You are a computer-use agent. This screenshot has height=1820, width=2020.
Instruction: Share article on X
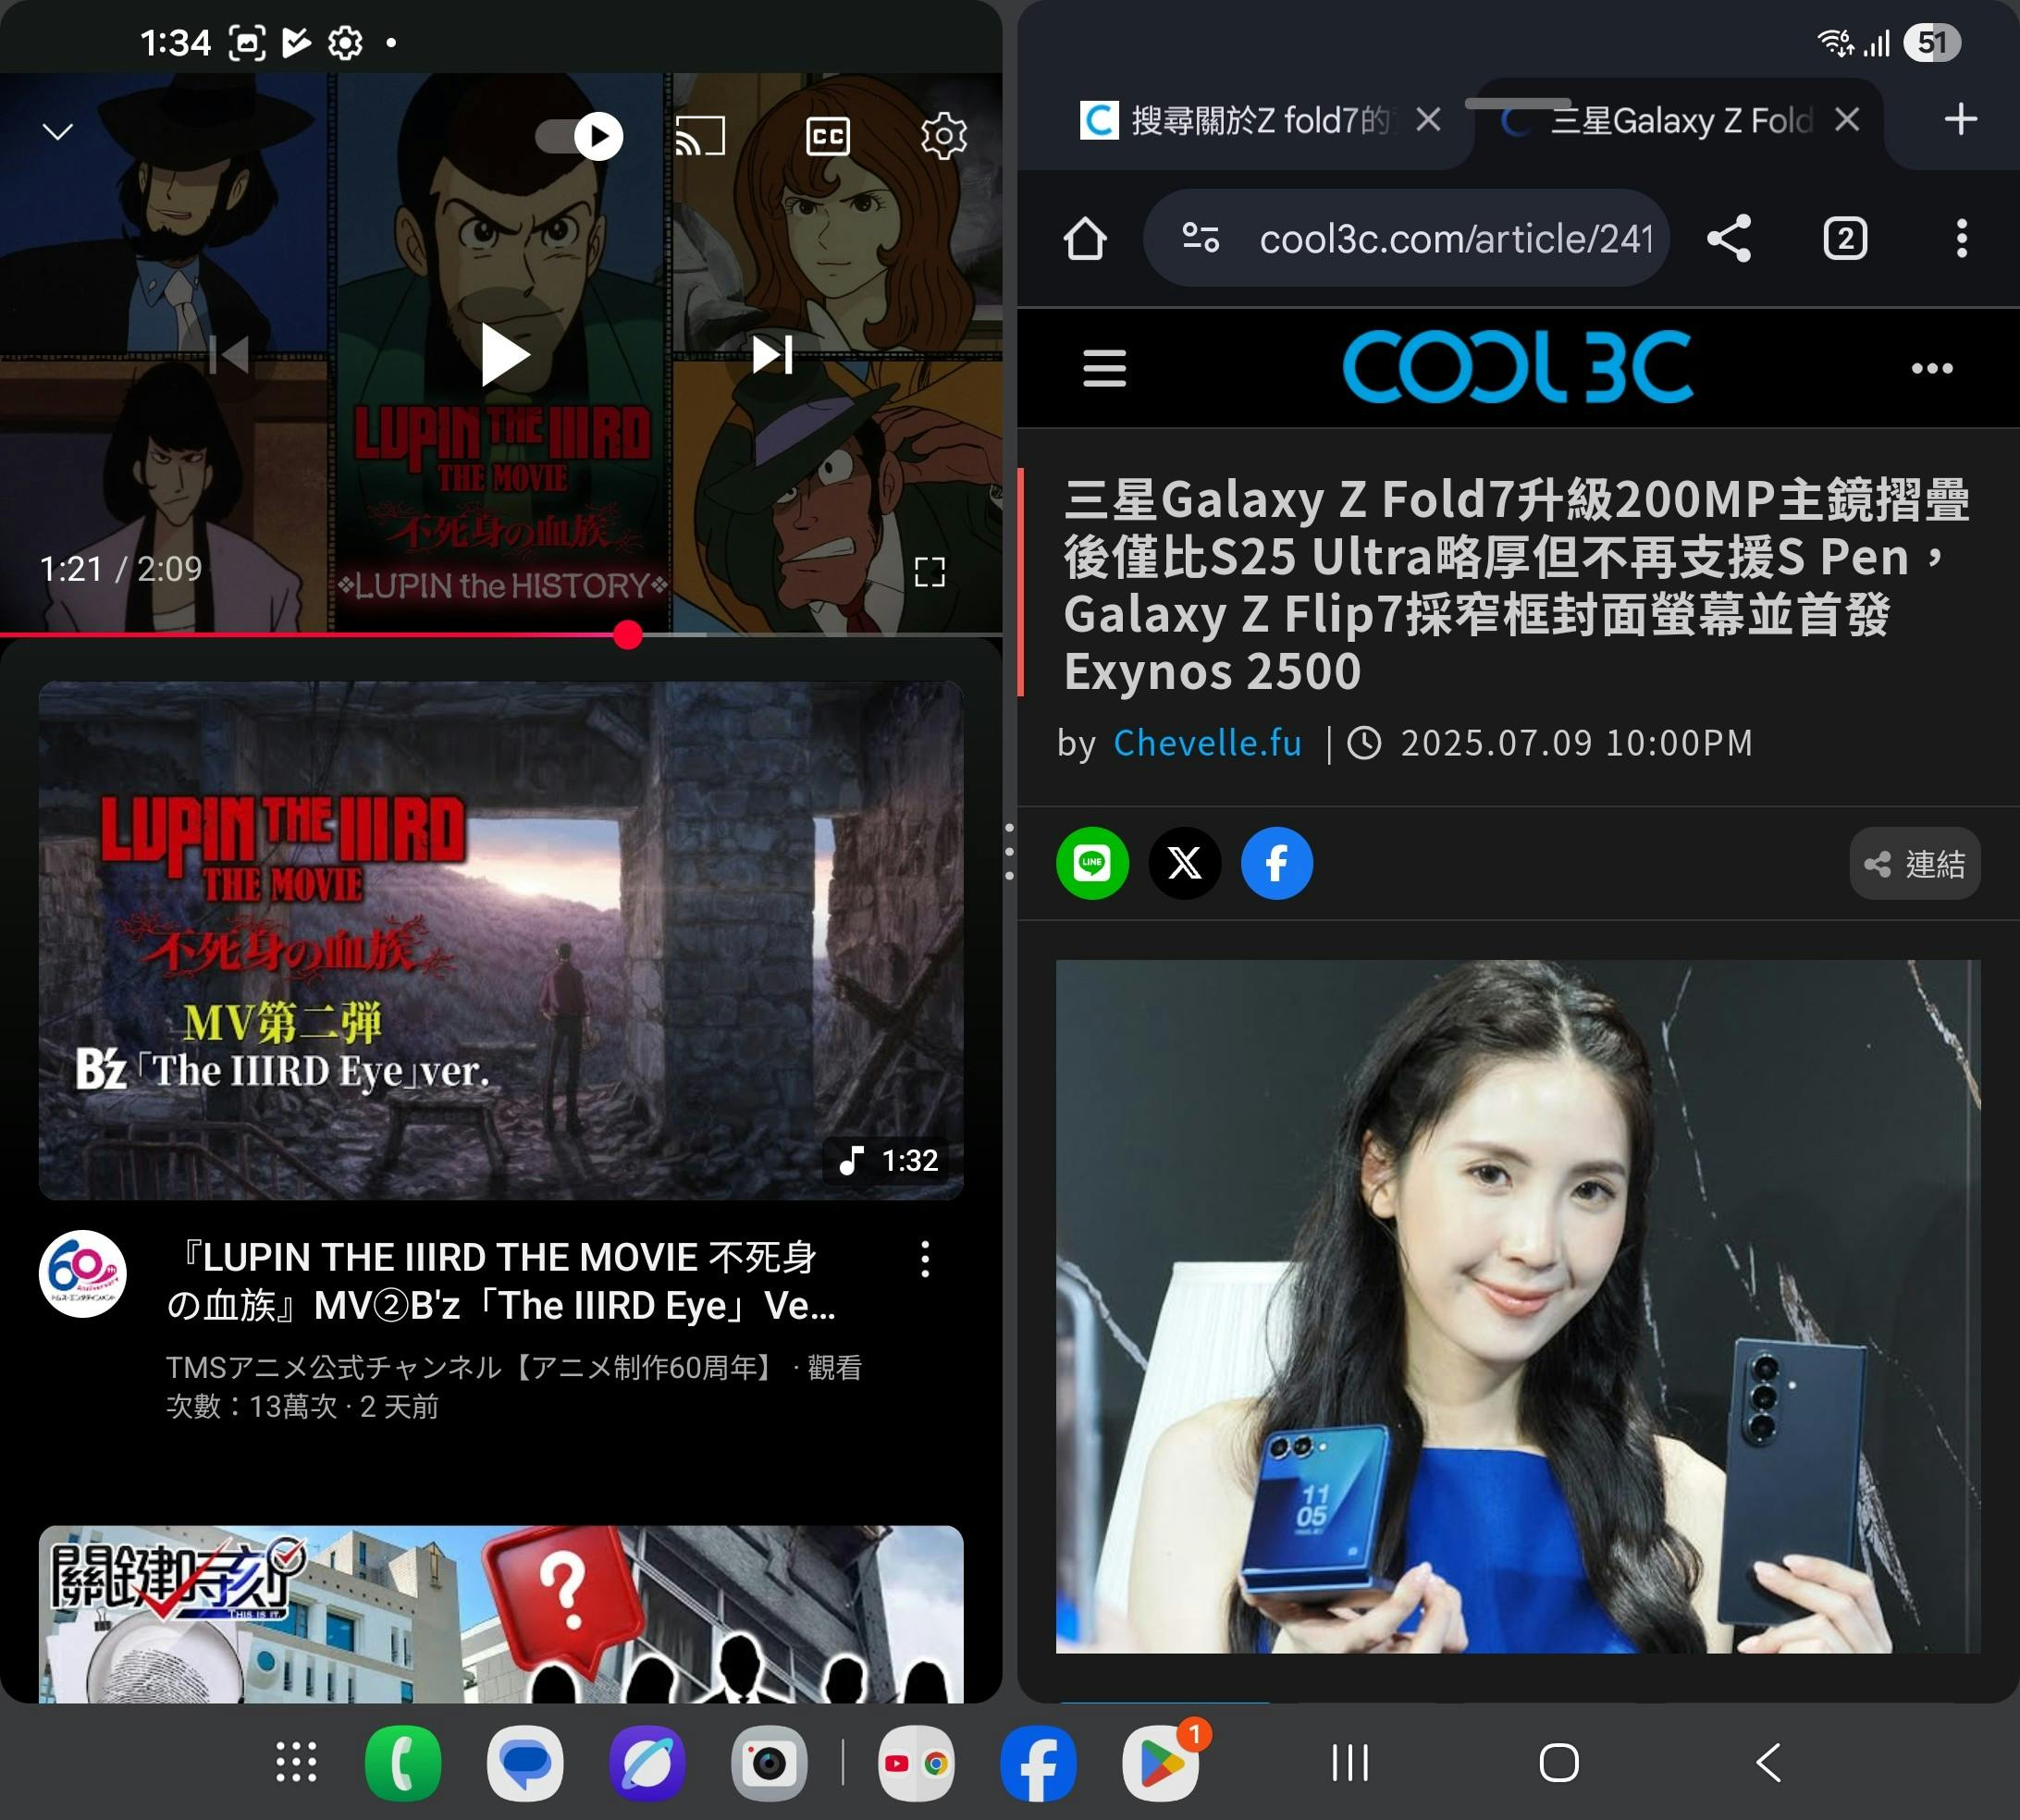pos(1185,863)
